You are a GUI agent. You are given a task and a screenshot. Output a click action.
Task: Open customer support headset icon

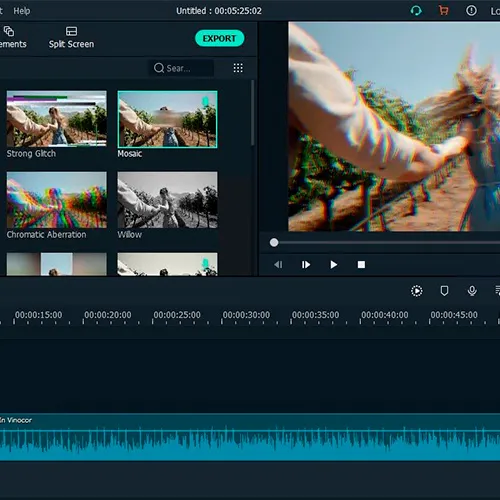(x=416, y=11)
